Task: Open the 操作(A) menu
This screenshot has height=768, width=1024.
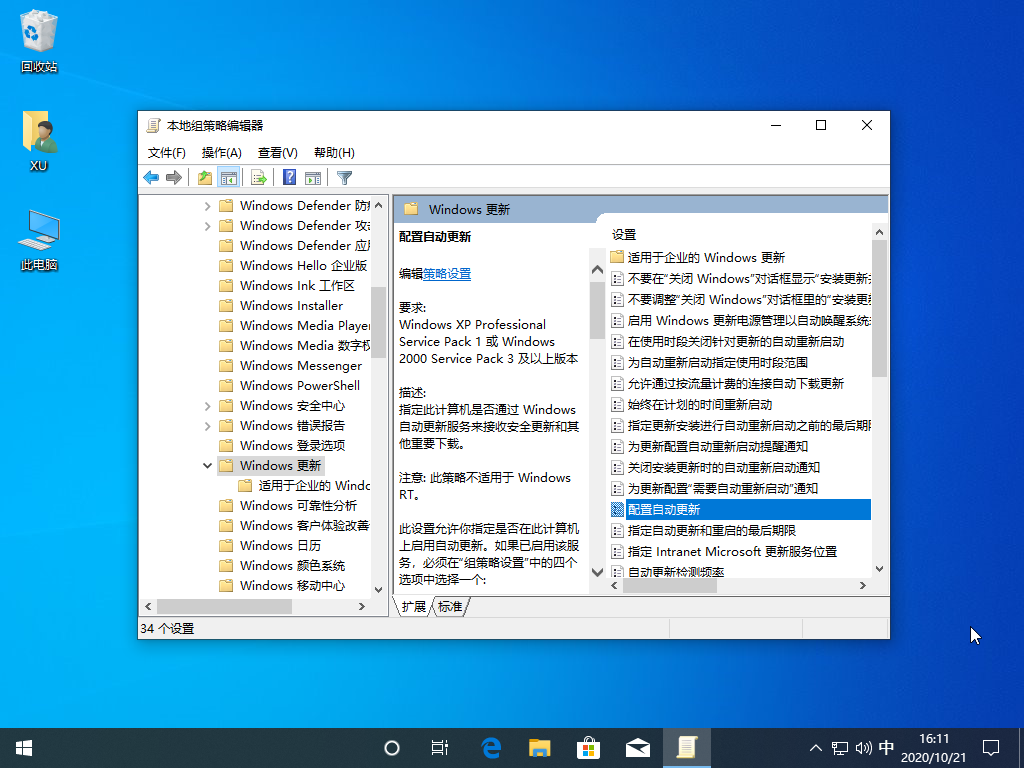Action: coord(221,153)
